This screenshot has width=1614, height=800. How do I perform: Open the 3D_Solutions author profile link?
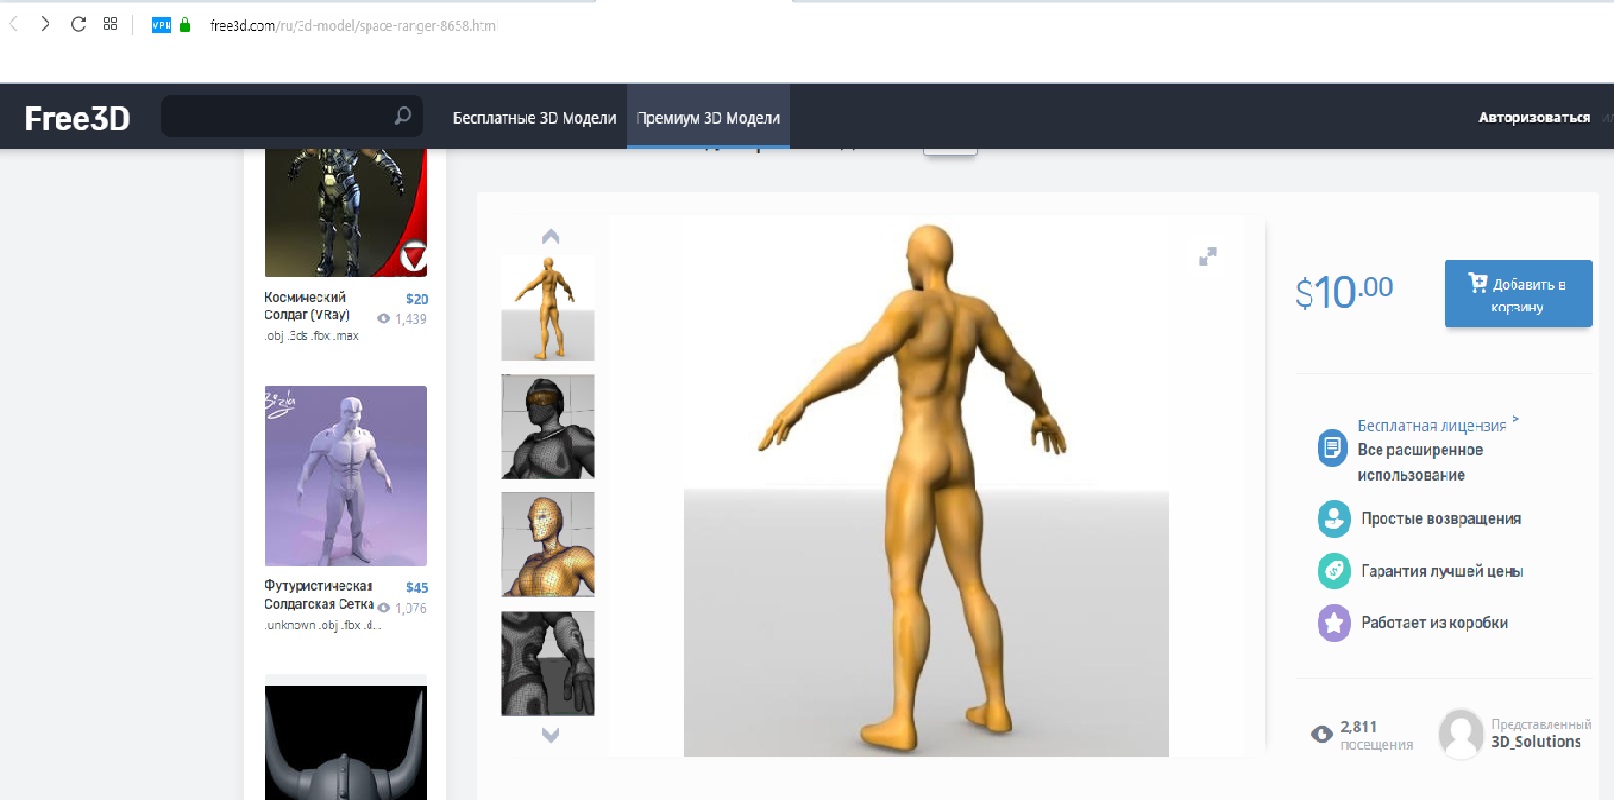pyautogui.click(x=1536, y=742)
